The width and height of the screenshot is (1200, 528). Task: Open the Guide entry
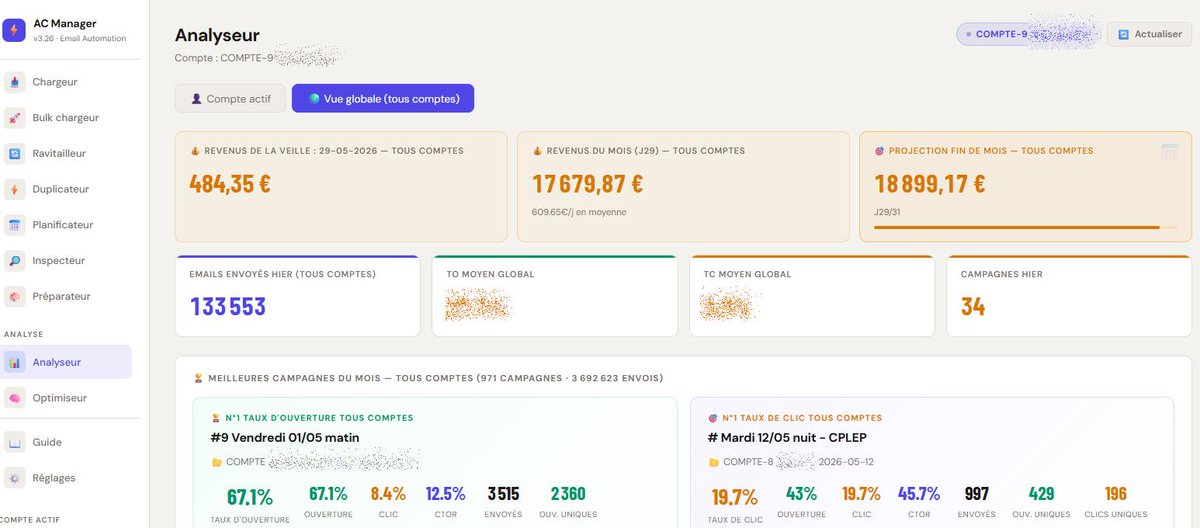point(66,442)
